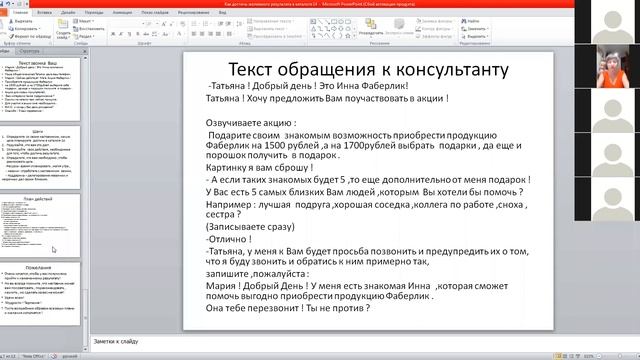The width and height of the screenshot is (640, 360).
Task: Increase list indent level
Action: 228,24
